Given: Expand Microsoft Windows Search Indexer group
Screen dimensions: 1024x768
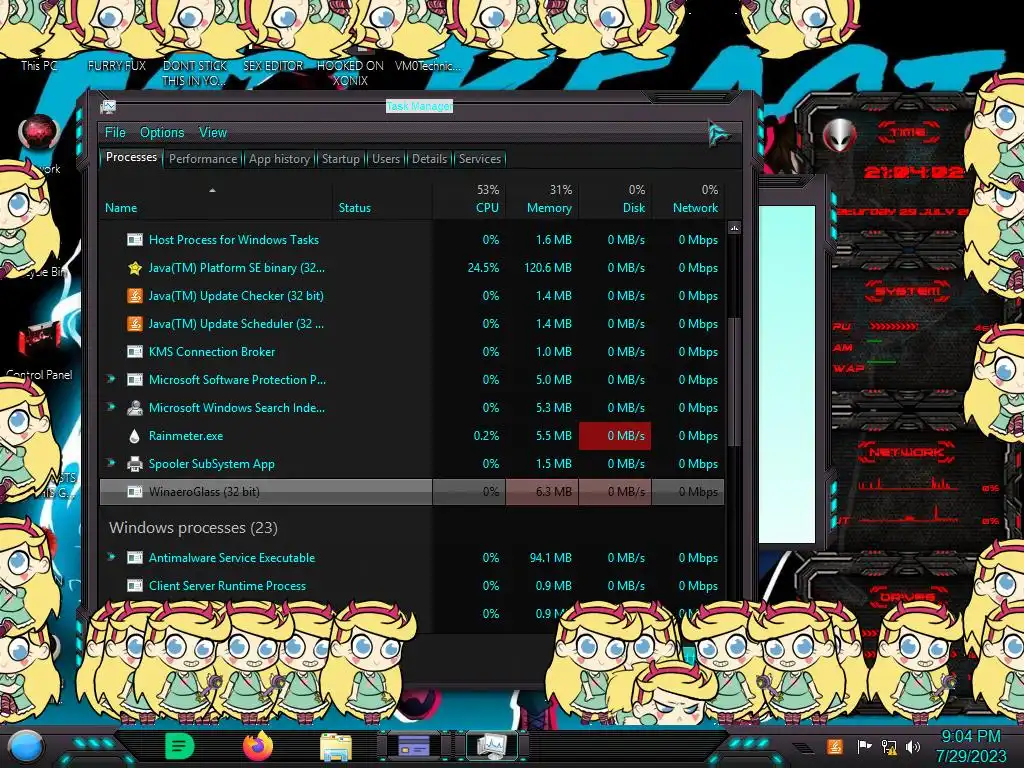Looking at the screenshot, I should pyautogui.click(x=111, y=408).
